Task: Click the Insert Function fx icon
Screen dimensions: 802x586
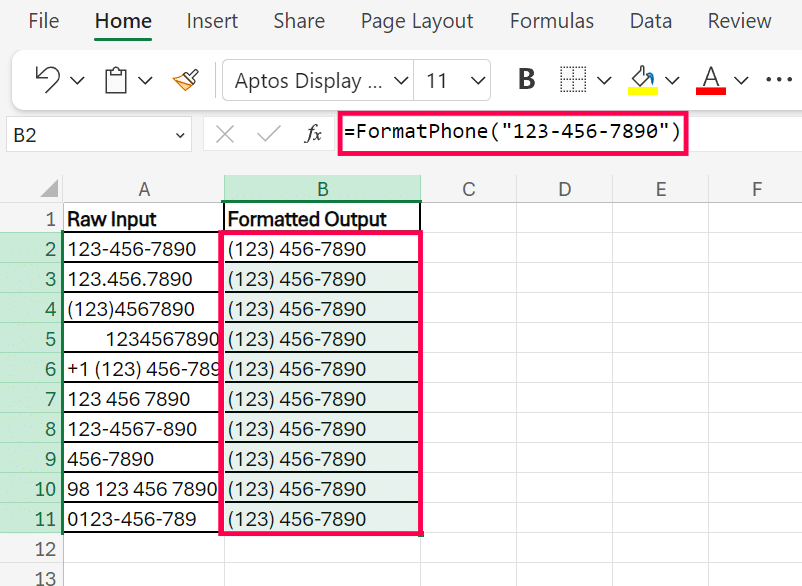Action: click(x=313, y=134)
